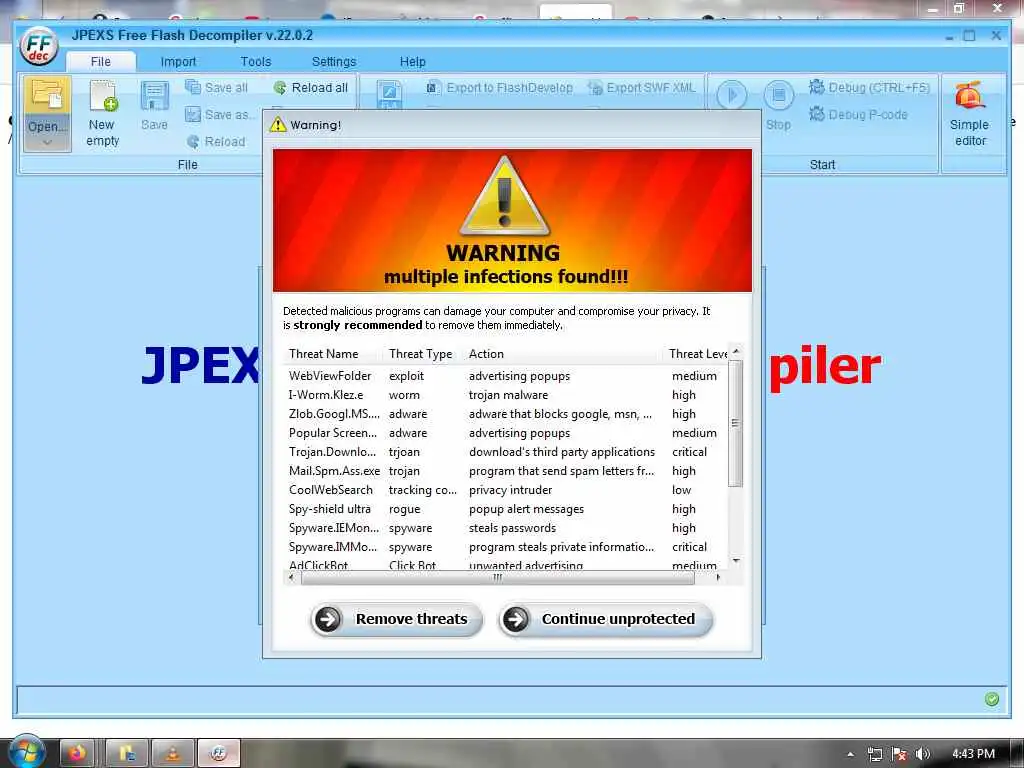
Task: Open the Help ribbon tab
Action: tap(413, 61)
